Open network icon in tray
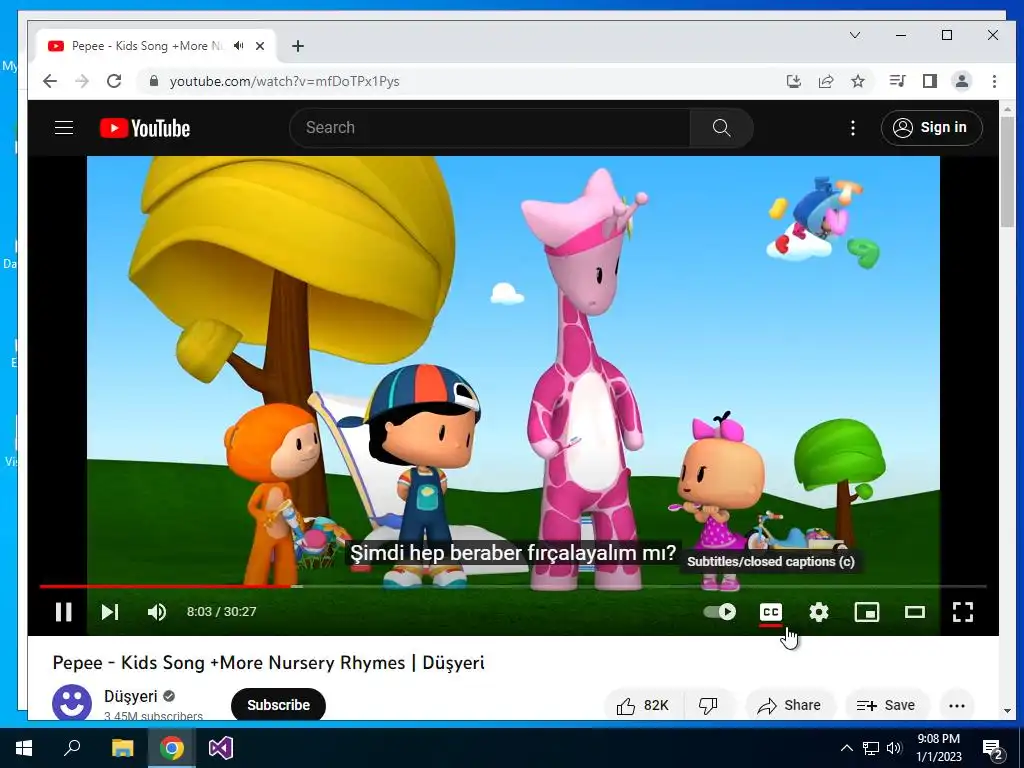Image resolution: width=1024 pixels, height=768 pixels. (x=871, y=748)
